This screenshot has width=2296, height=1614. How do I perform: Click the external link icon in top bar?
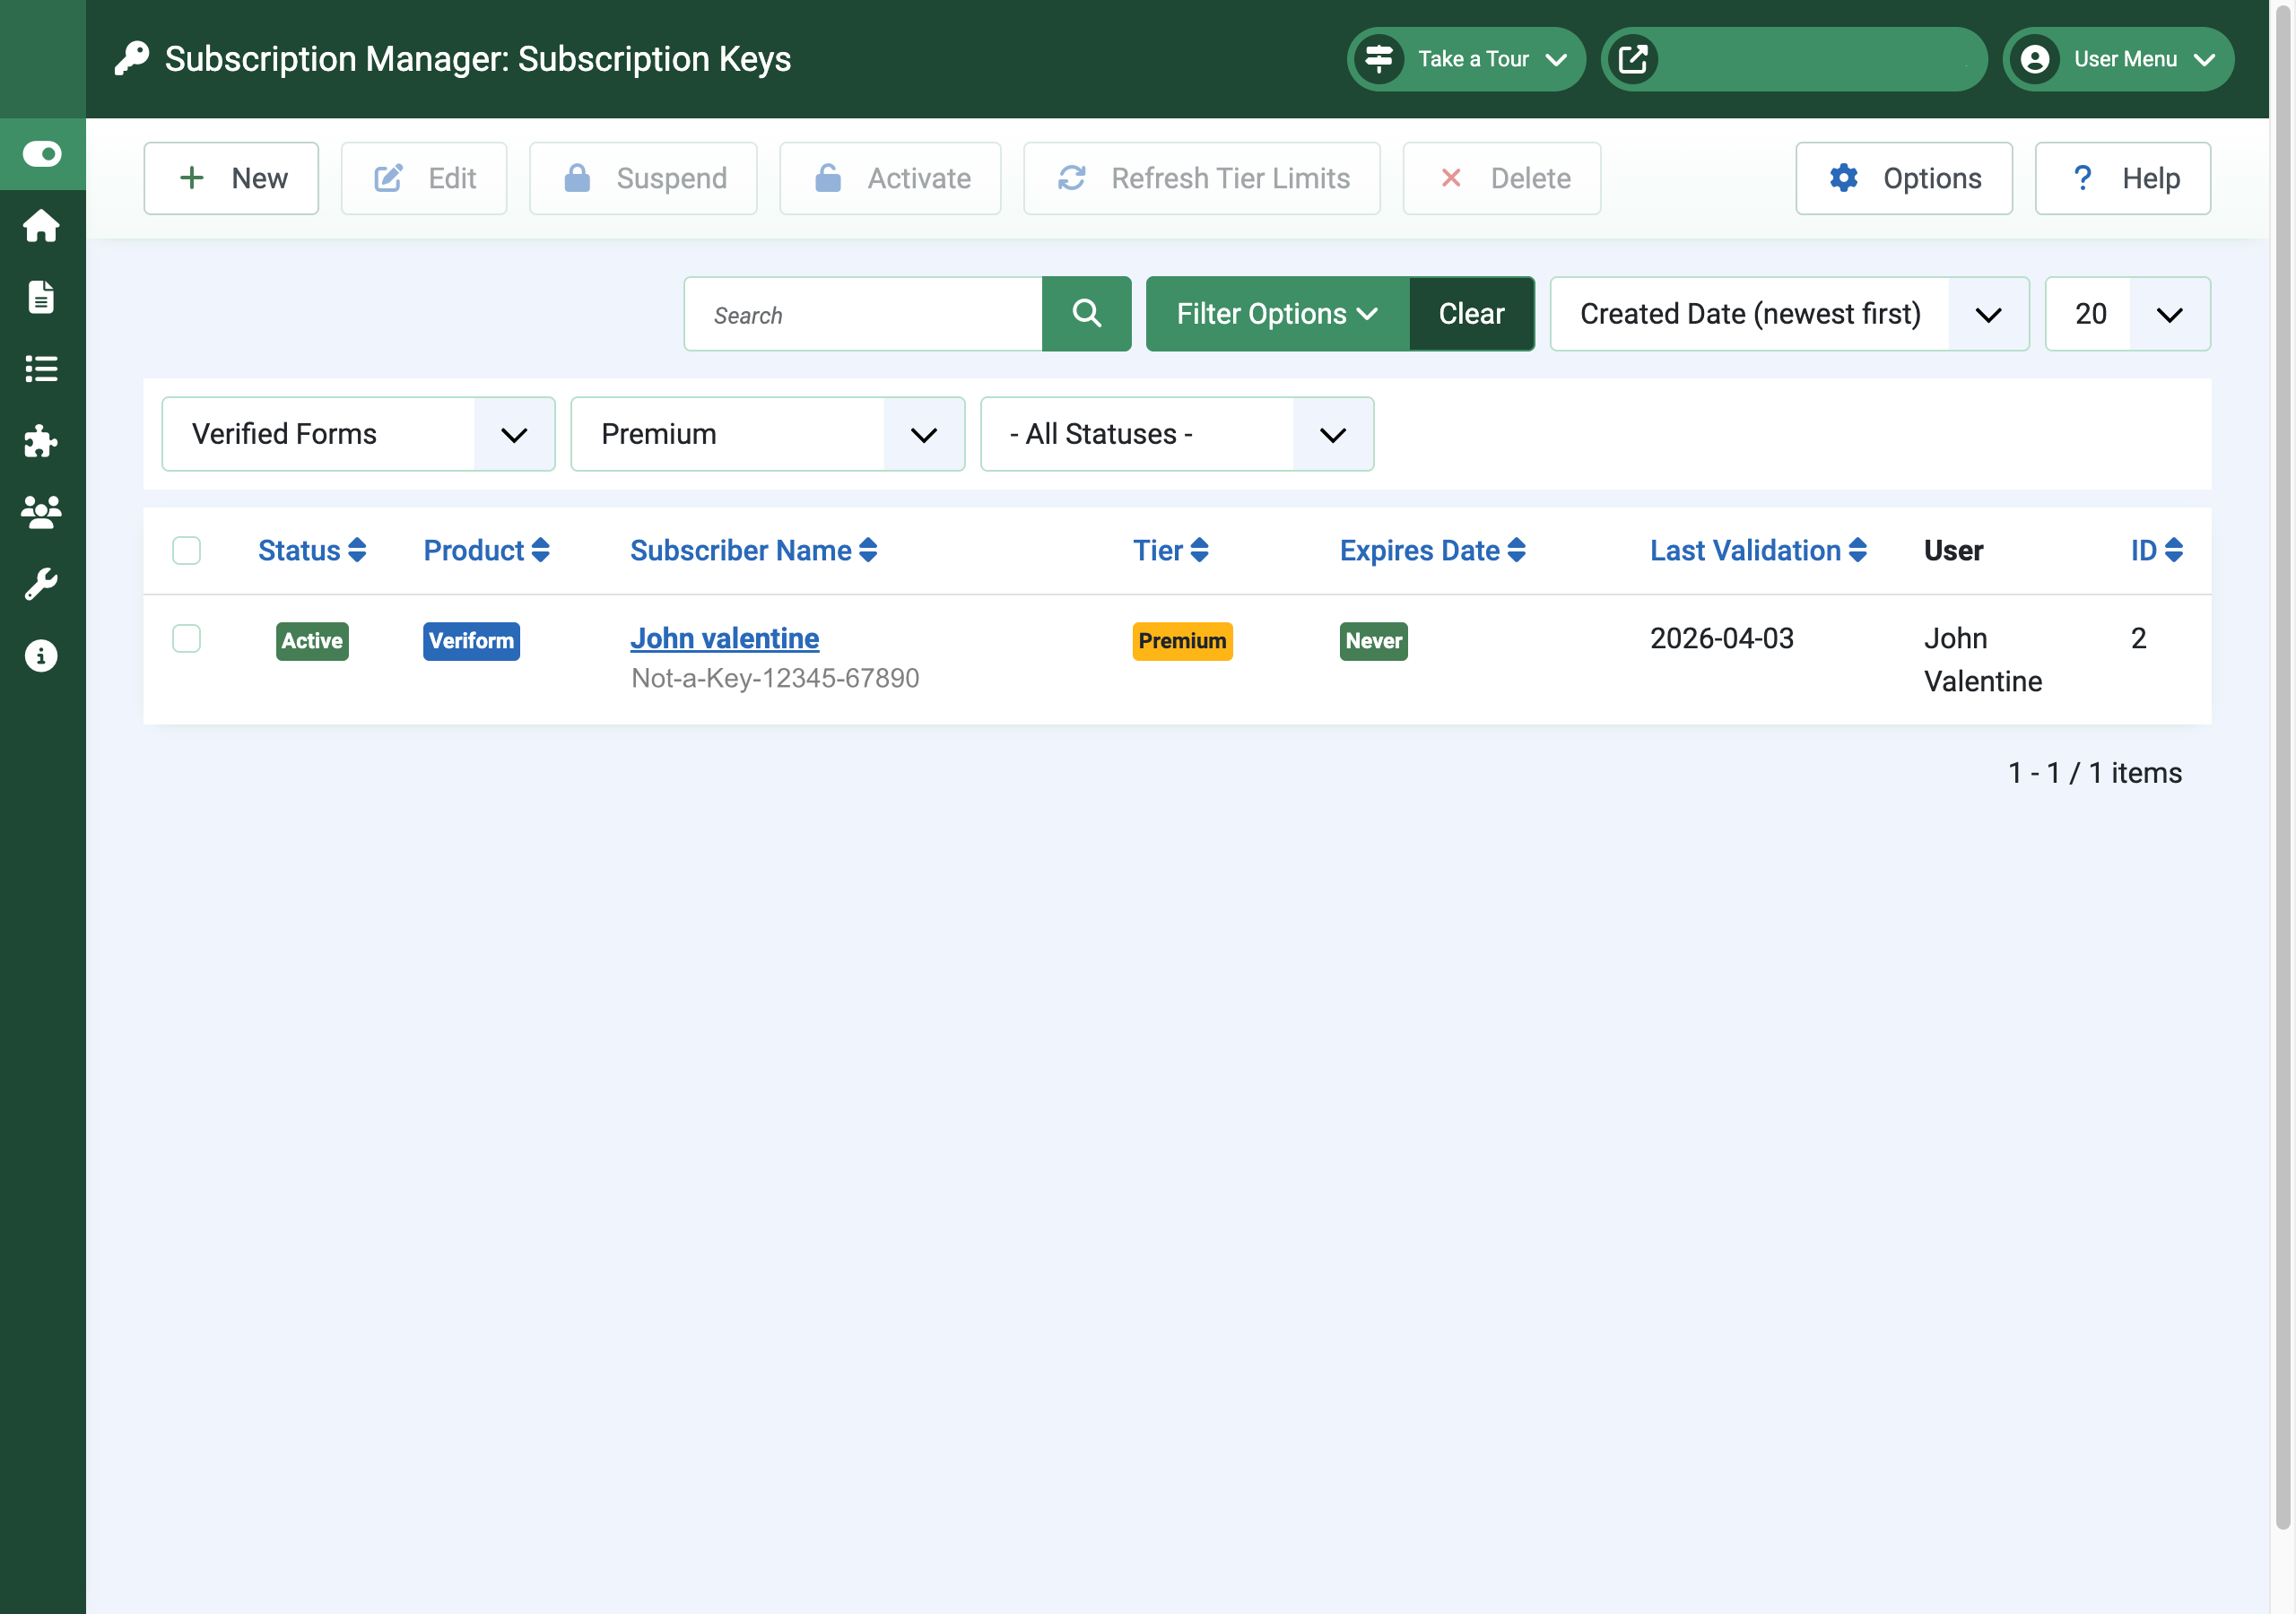(x=1634, y=59)
